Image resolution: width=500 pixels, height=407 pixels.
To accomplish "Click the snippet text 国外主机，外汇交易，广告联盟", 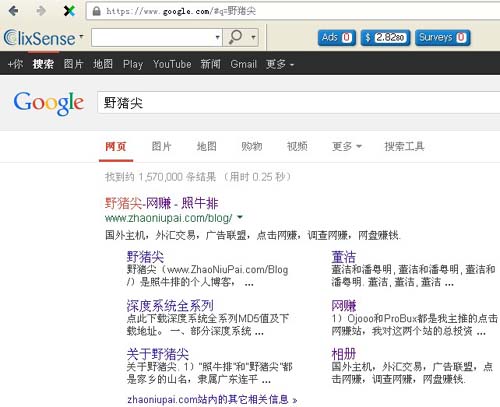I will [x=176, y=235].
